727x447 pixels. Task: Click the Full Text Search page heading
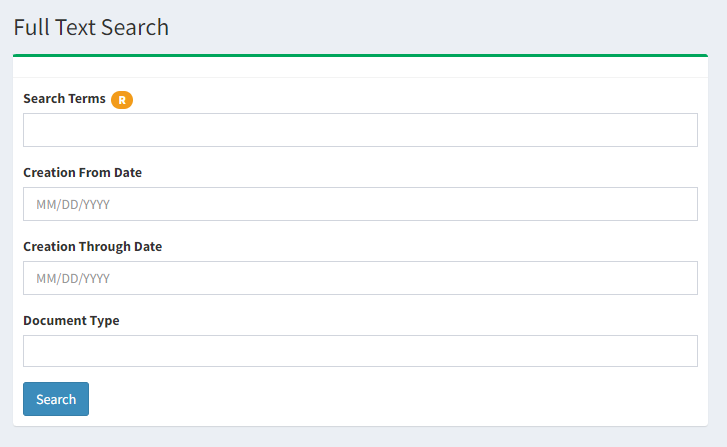click(x=91, y=27)
